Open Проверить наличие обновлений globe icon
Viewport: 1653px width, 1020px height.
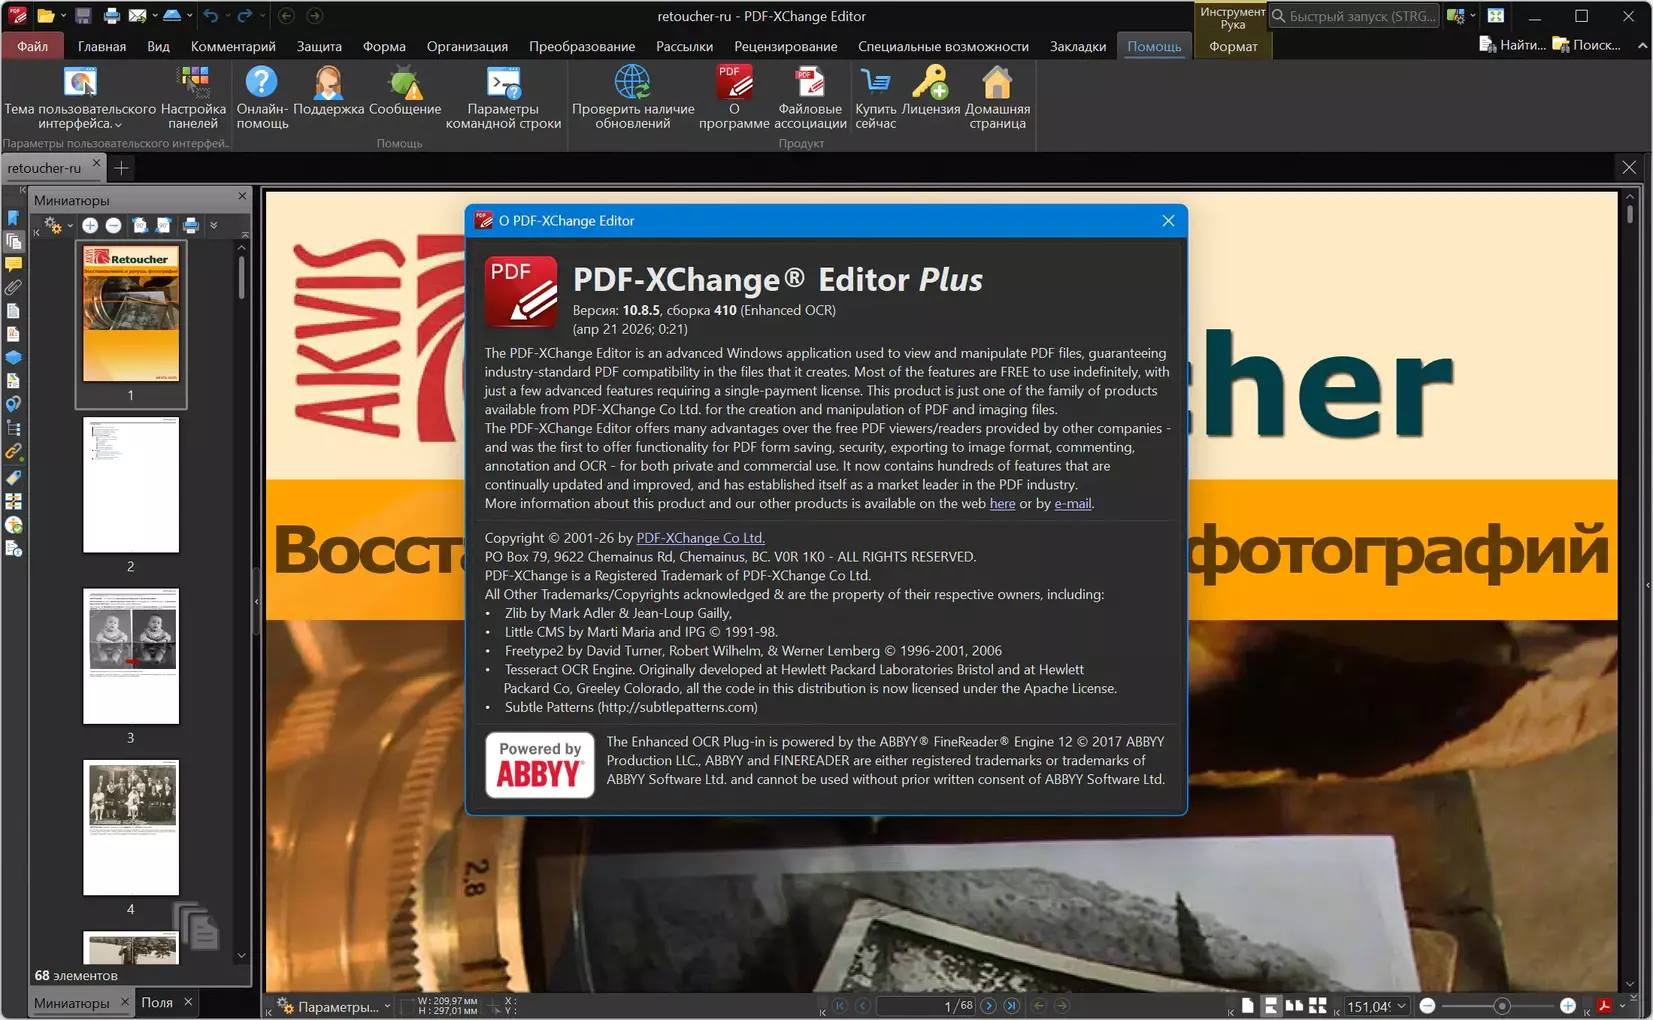[632, 84]
